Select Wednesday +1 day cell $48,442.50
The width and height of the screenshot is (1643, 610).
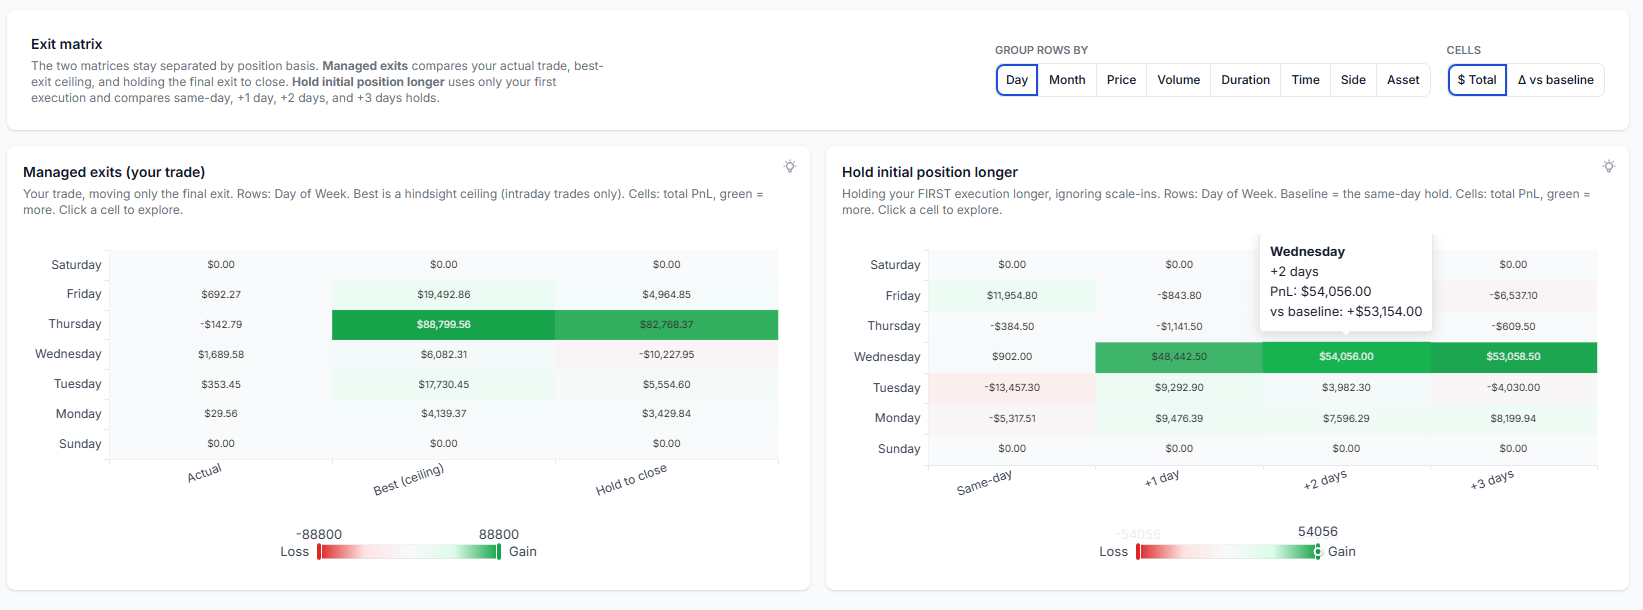tap(1179, 357)
